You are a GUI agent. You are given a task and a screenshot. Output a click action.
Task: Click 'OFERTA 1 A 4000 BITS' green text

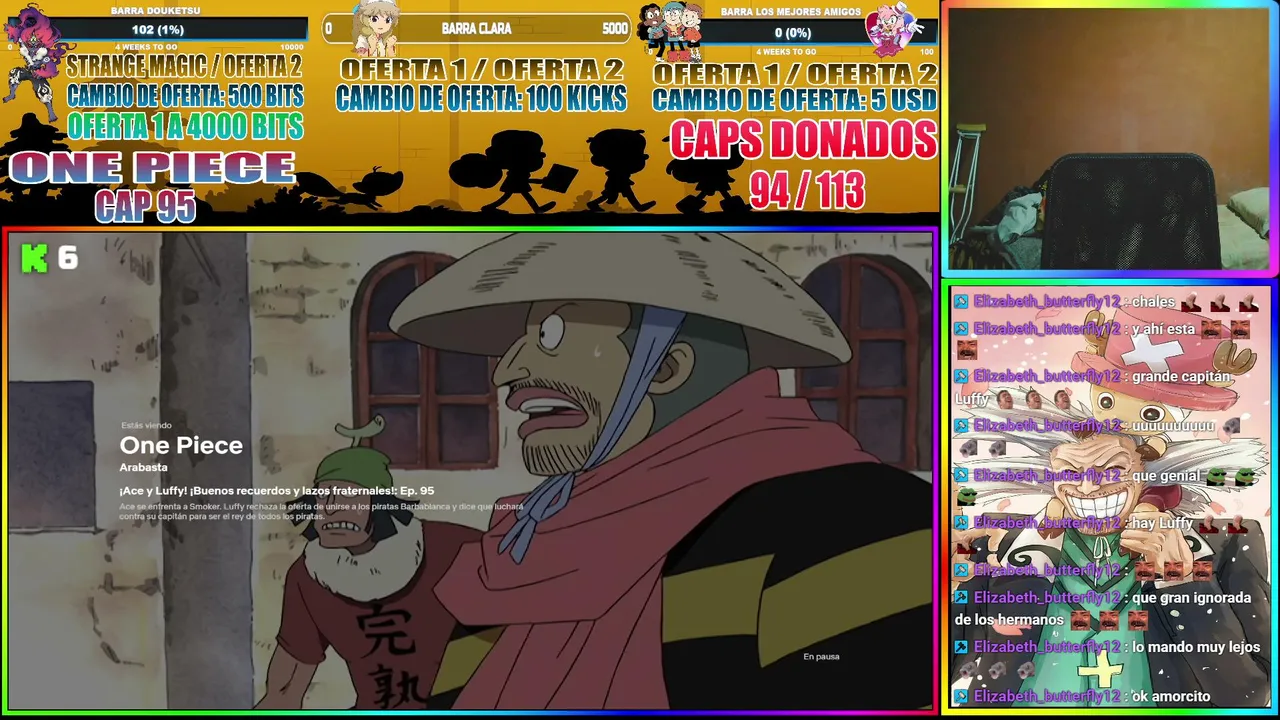pos(185,126)
